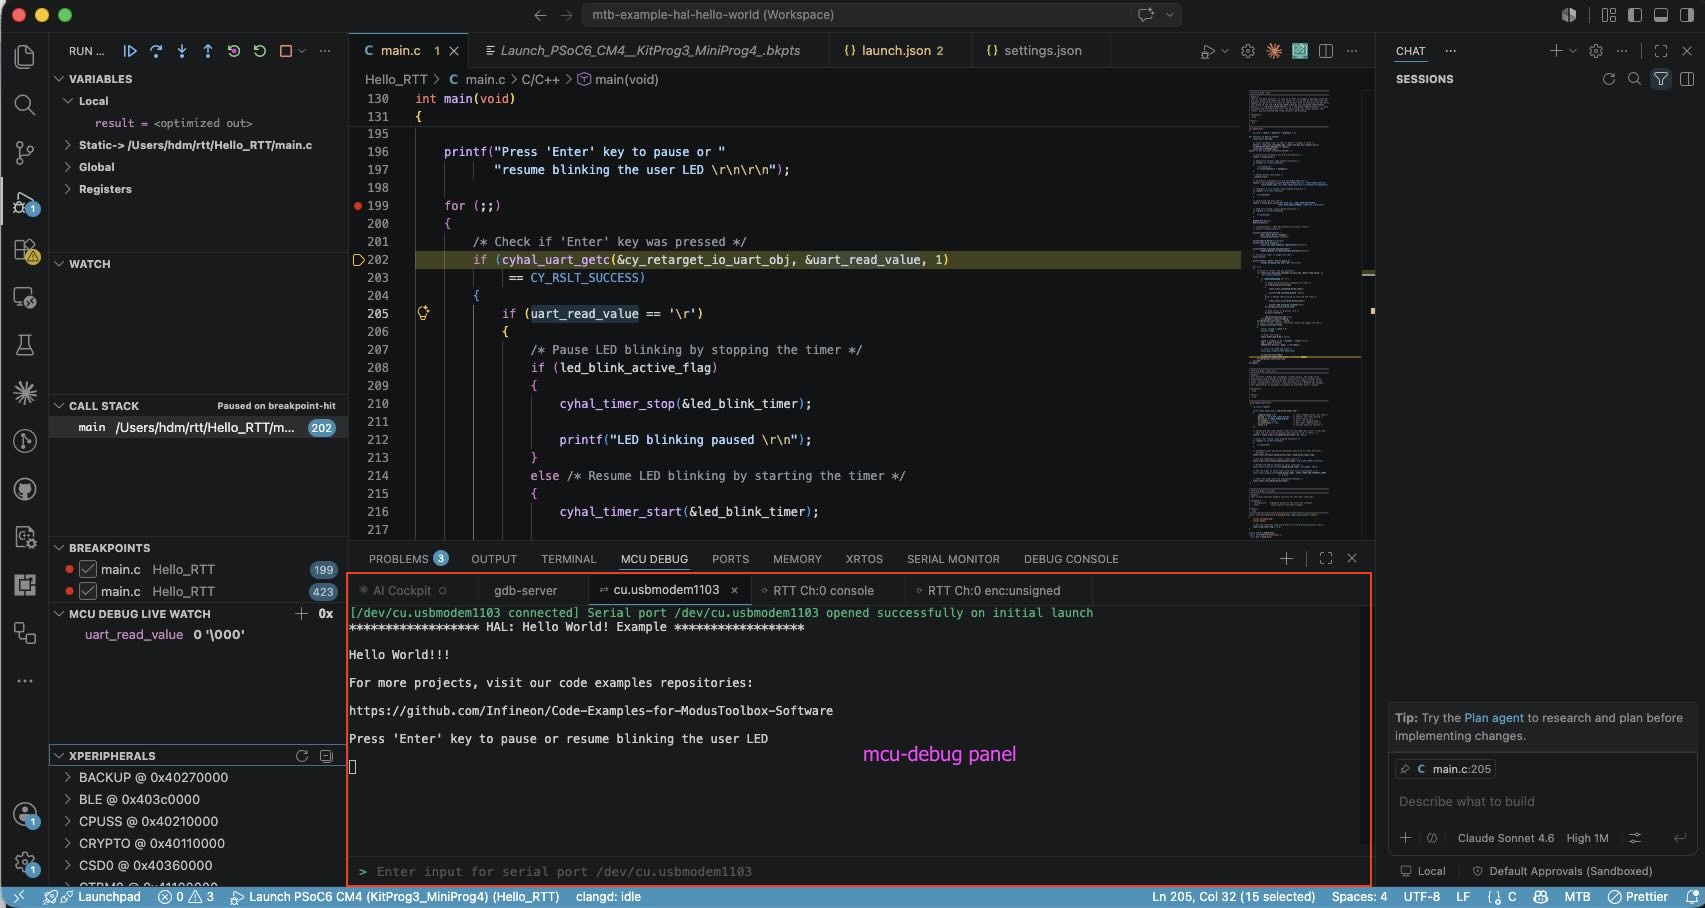Open Accounts icon in activity bar
Viewport: 1705px width, 908px height.
click(25, 815)
